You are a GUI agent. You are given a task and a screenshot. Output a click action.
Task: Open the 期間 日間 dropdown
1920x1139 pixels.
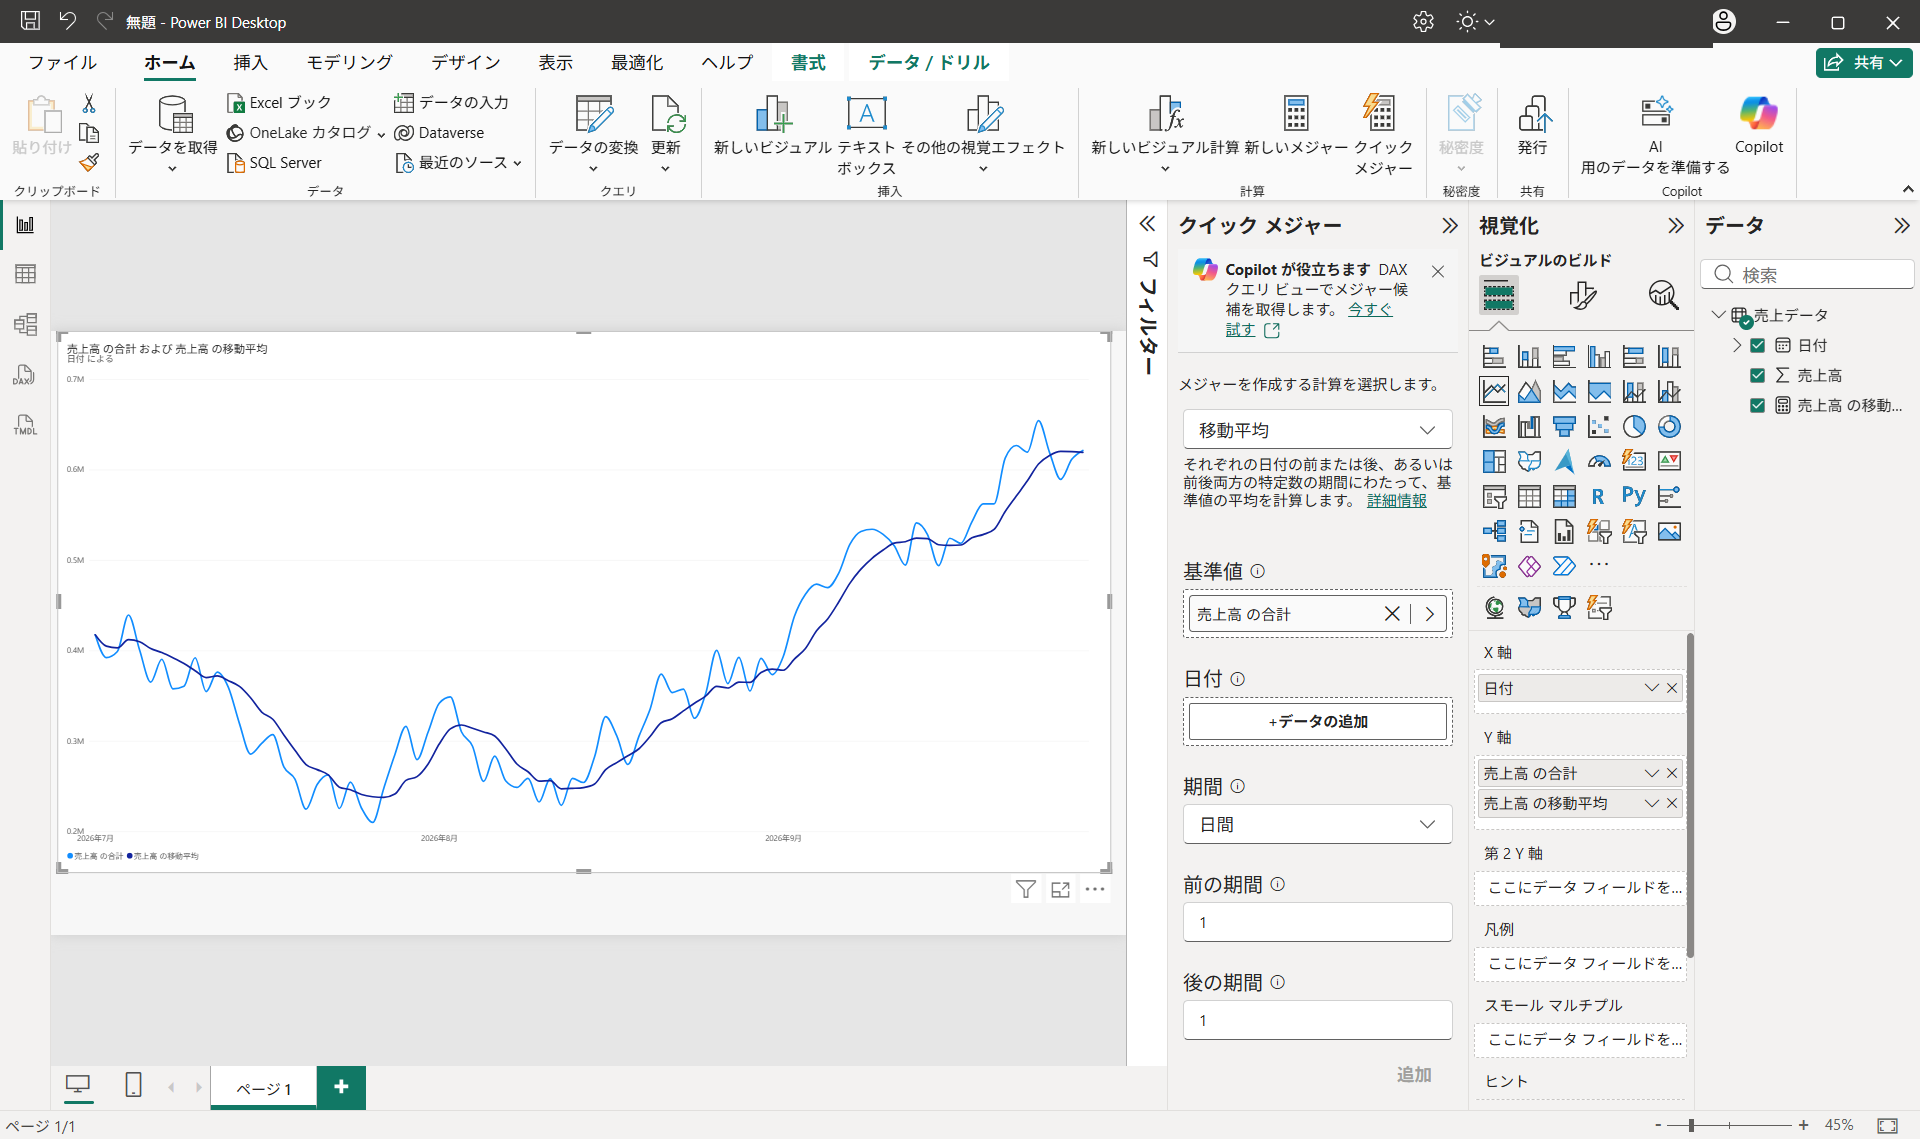[1317, 824]
